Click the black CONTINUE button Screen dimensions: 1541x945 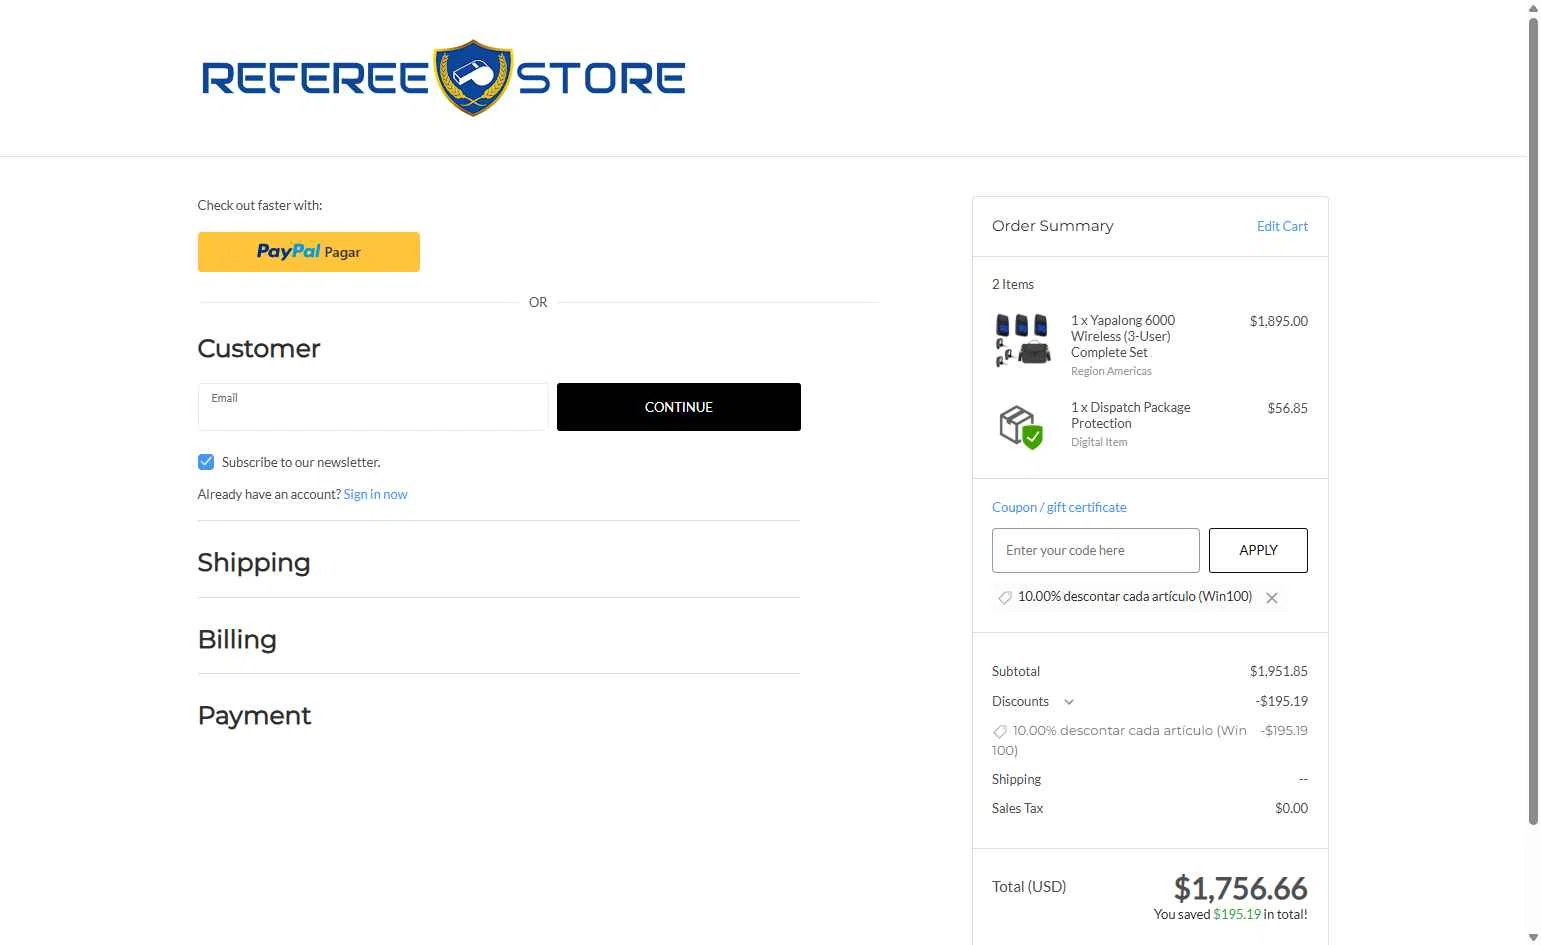[x=679, y=407]
